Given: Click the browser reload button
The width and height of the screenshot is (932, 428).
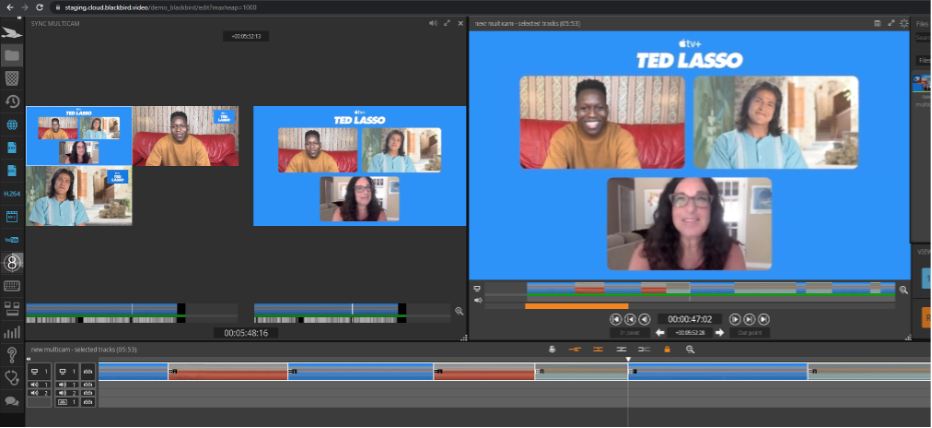Looking at the screenshot, I should [39, 7].
